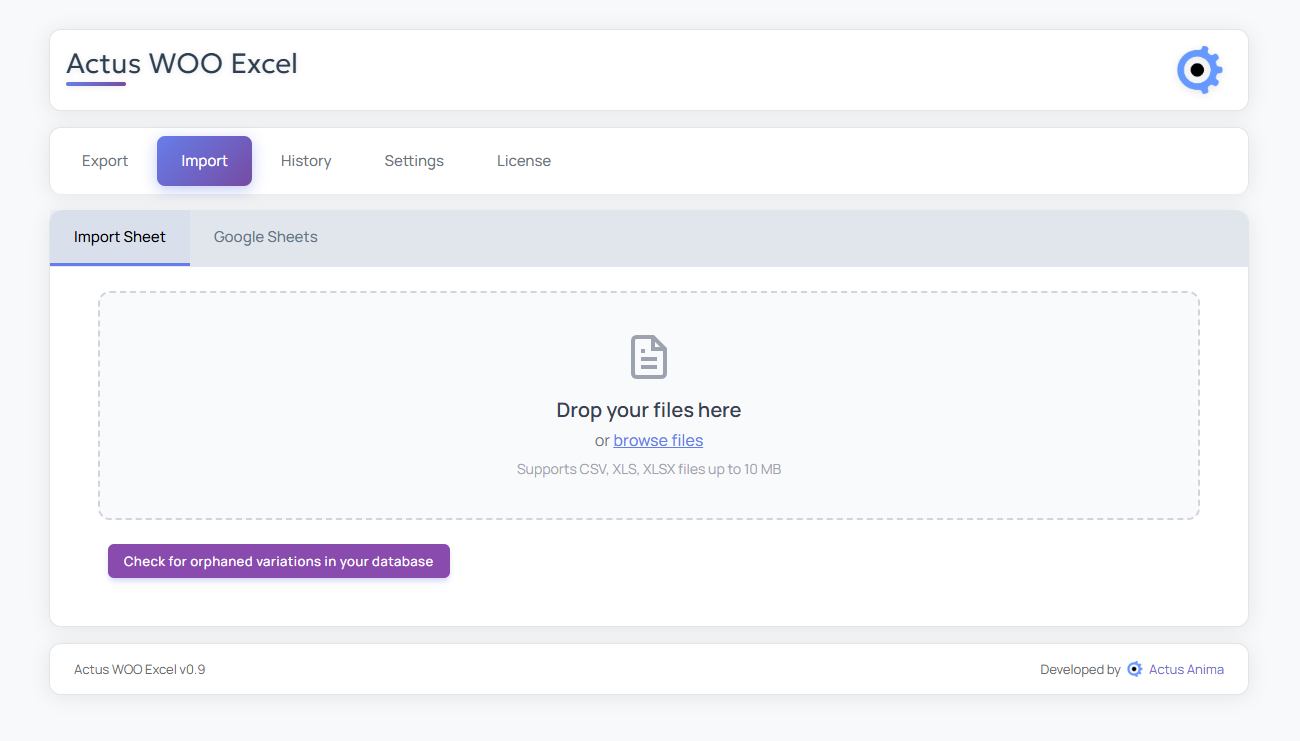1300x741 pixels.
Task: Click the Actus WOO Excel v0.9 footer text
Action: click(x=139, y=669)
